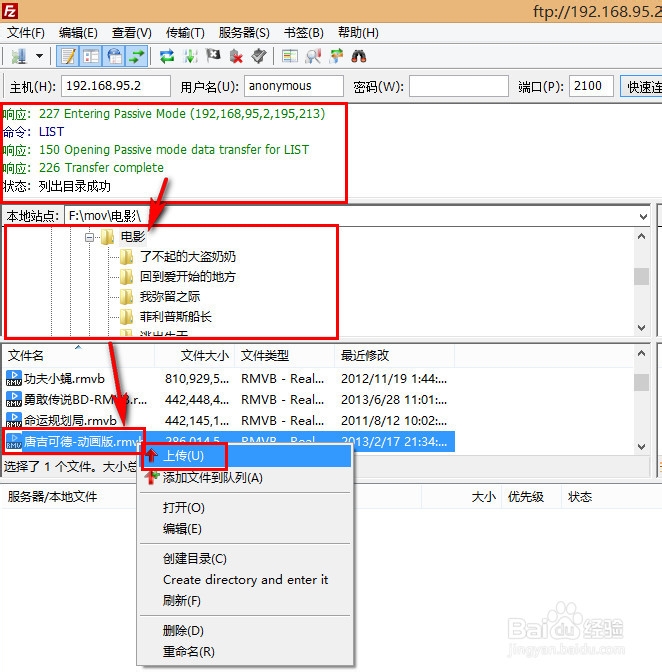Click local tree scrollbar up arrow
This screenshot has height=672, width=662.
coord(641,236)
